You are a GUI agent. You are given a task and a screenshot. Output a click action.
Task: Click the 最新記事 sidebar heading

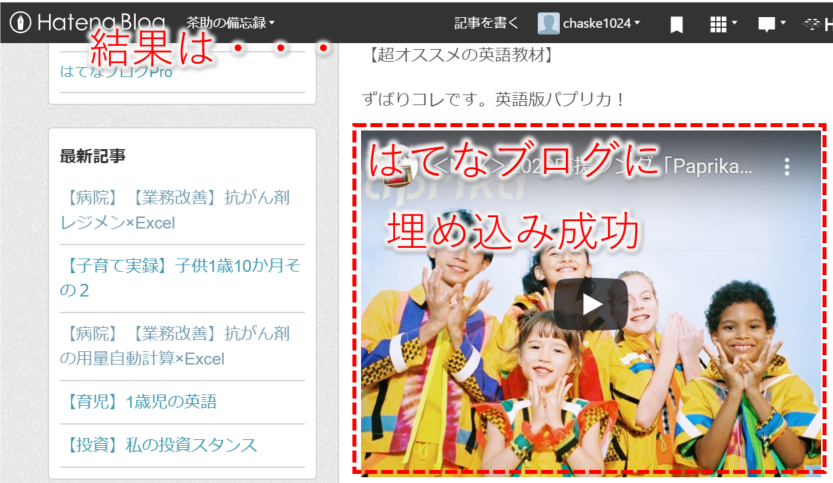pyautogui.click(x=92, y=156)
